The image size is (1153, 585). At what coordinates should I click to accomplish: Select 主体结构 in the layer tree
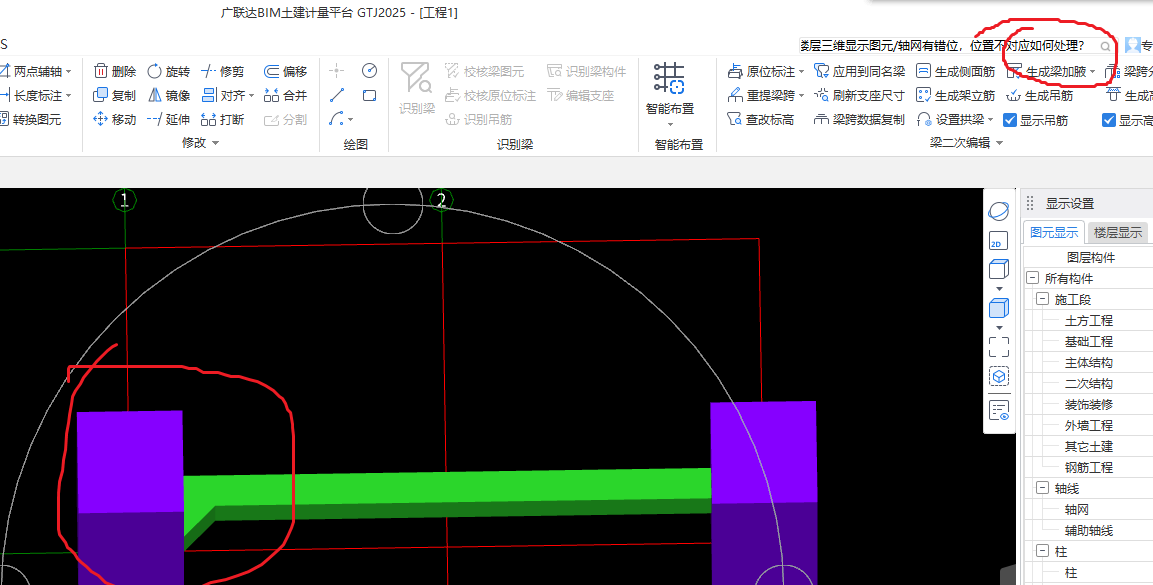click(1088, 362)
